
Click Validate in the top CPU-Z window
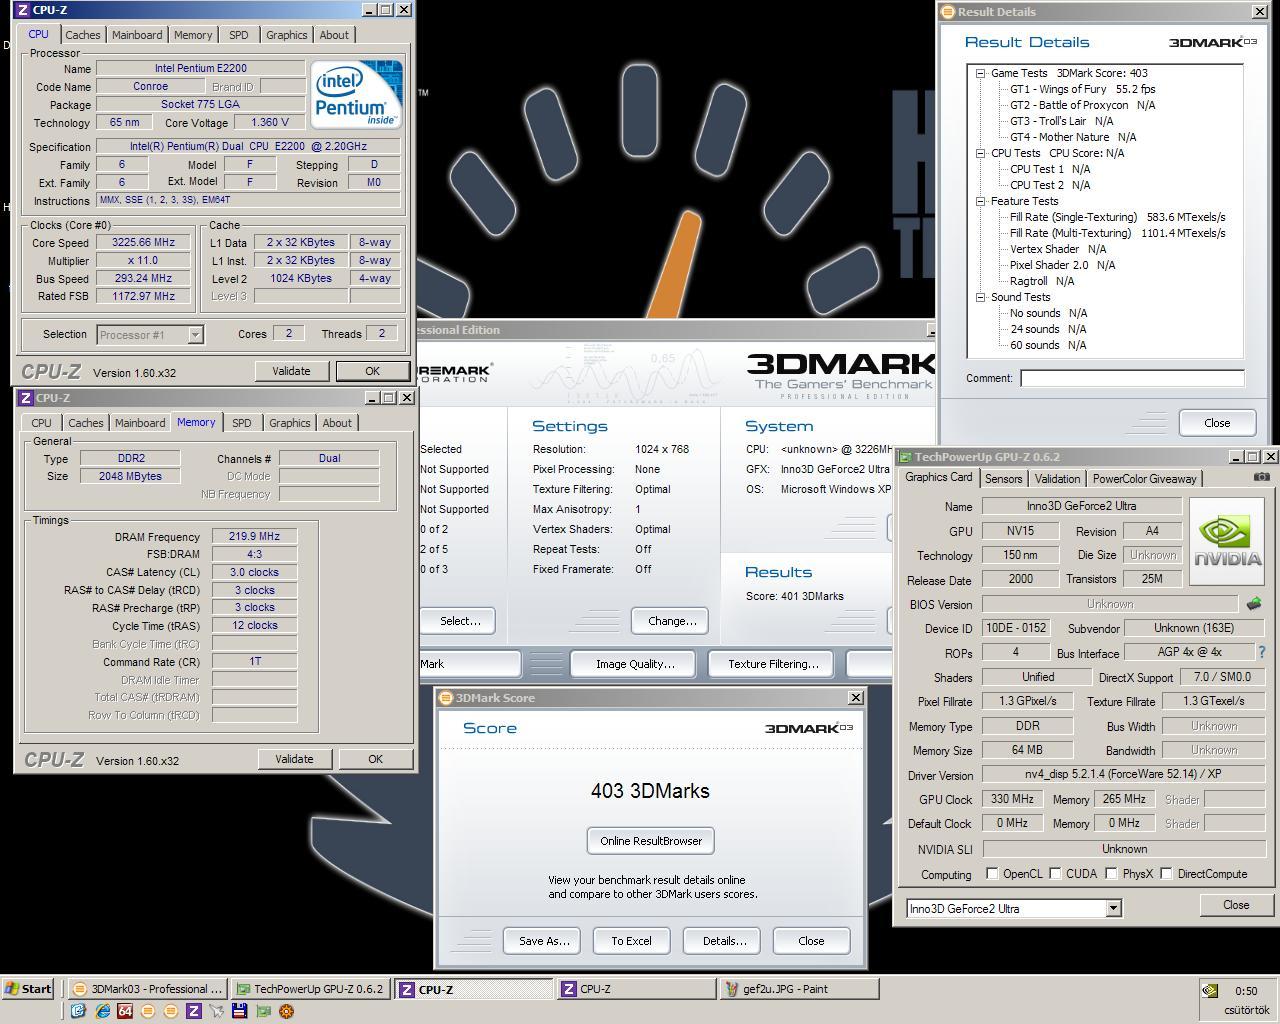click(291, 371)
